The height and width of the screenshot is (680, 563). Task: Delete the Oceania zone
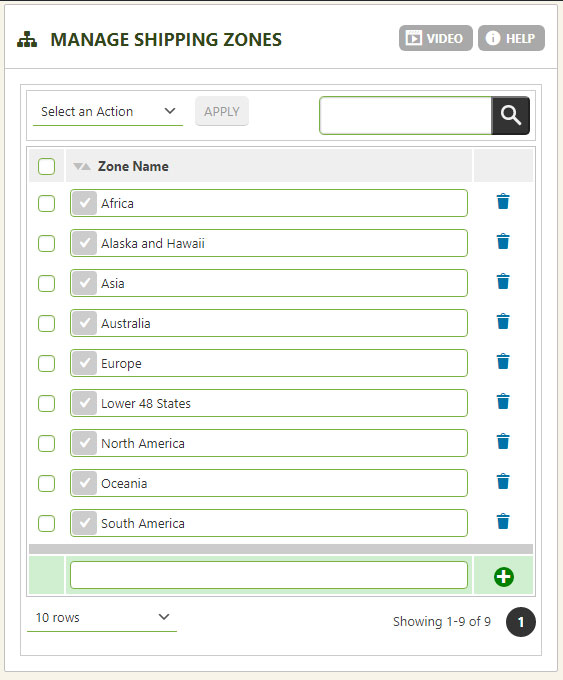click(x=503, y=481)
